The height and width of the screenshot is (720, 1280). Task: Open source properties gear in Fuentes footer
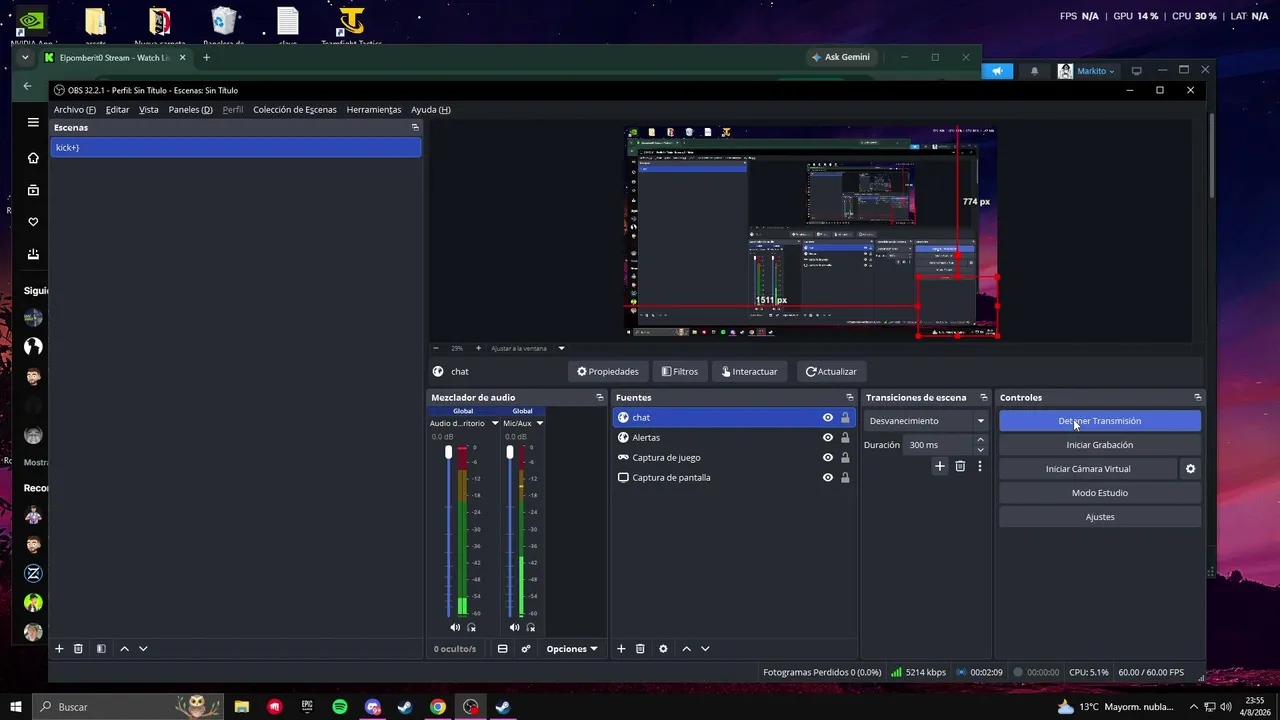tap(663, 649)
